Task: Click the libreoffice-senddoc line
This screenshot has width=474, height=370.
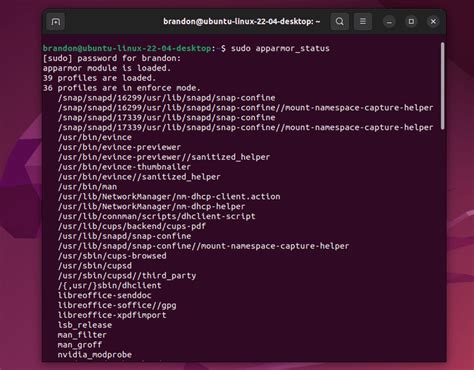Action: [105, 295]
